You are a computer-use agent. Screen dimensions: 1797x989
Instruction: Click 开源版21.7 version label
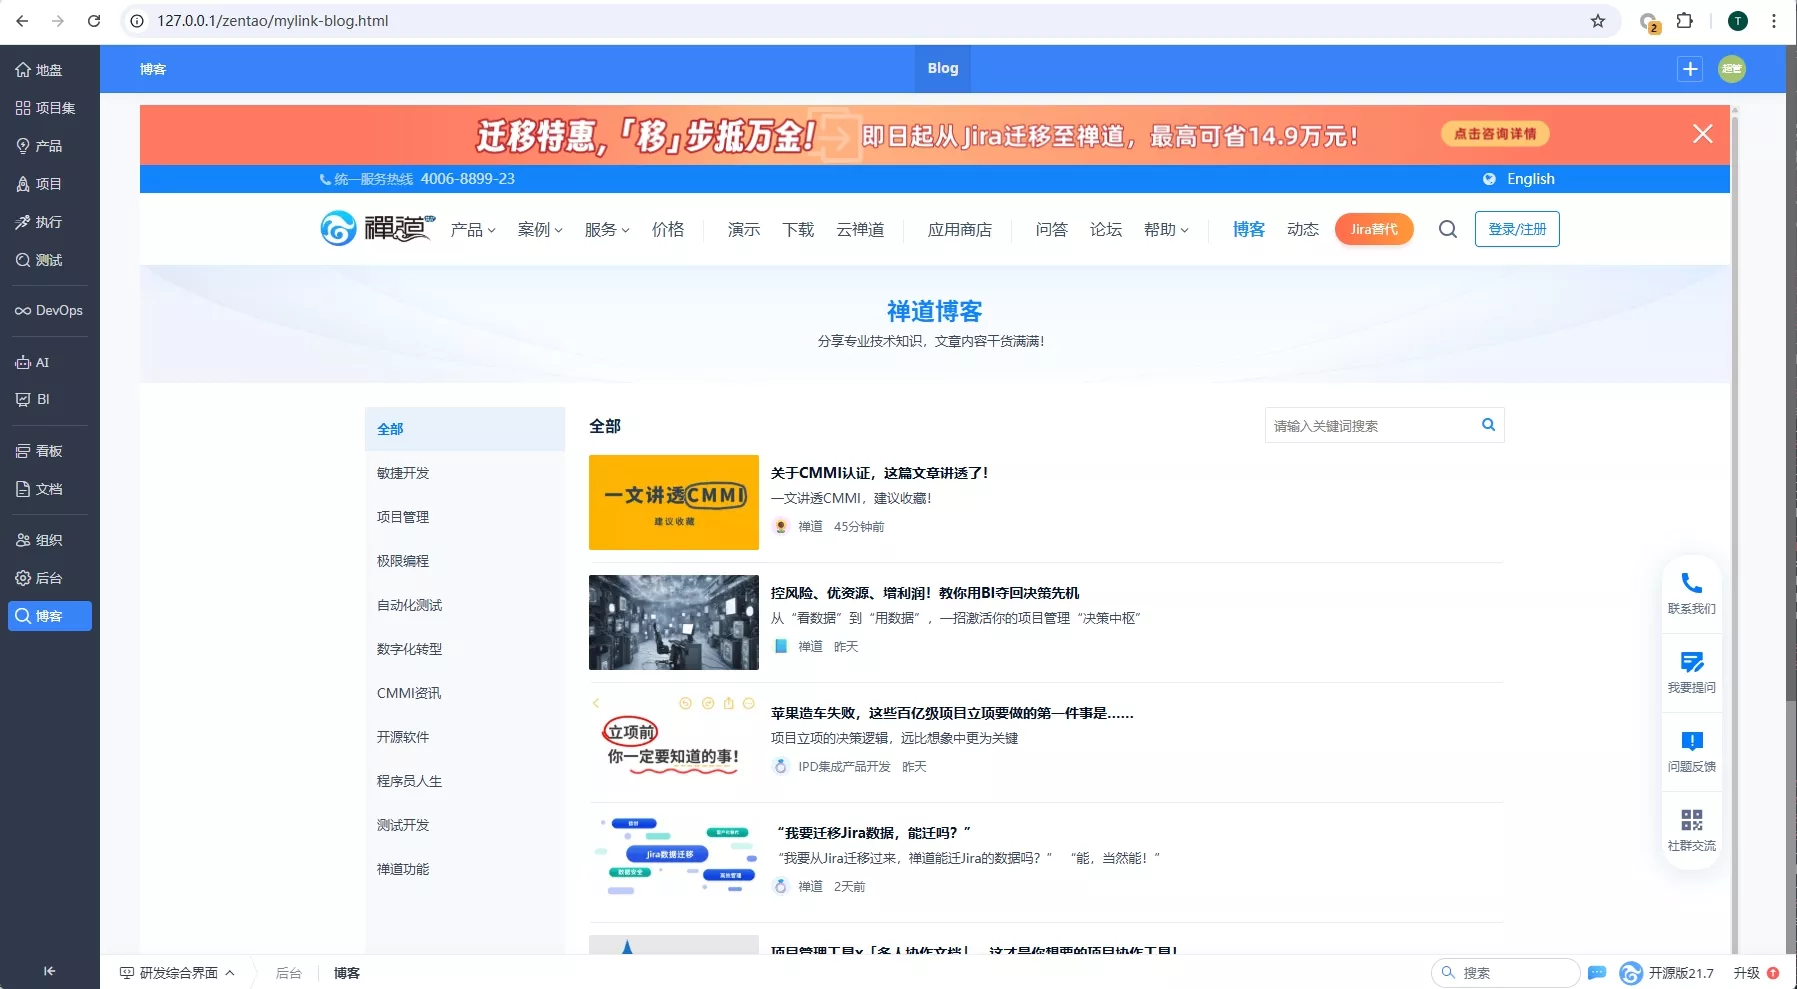tap(1681, 973)
